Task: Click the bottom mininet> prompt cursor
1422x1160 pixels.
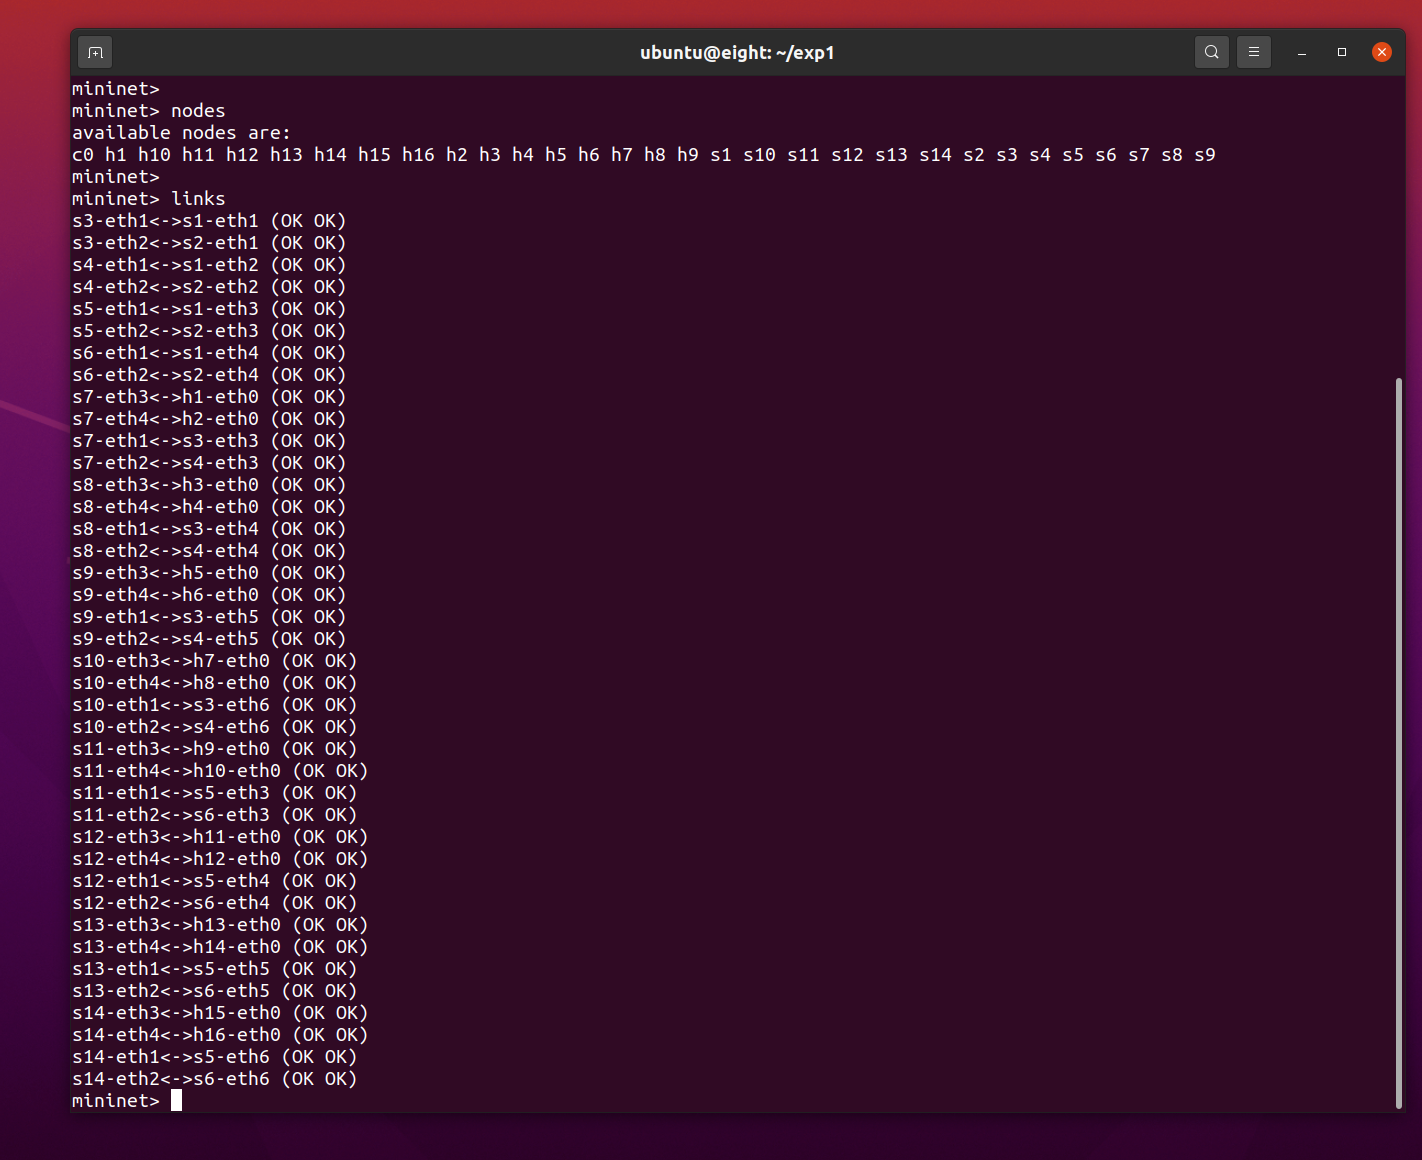Action: tap(176, 1101)
